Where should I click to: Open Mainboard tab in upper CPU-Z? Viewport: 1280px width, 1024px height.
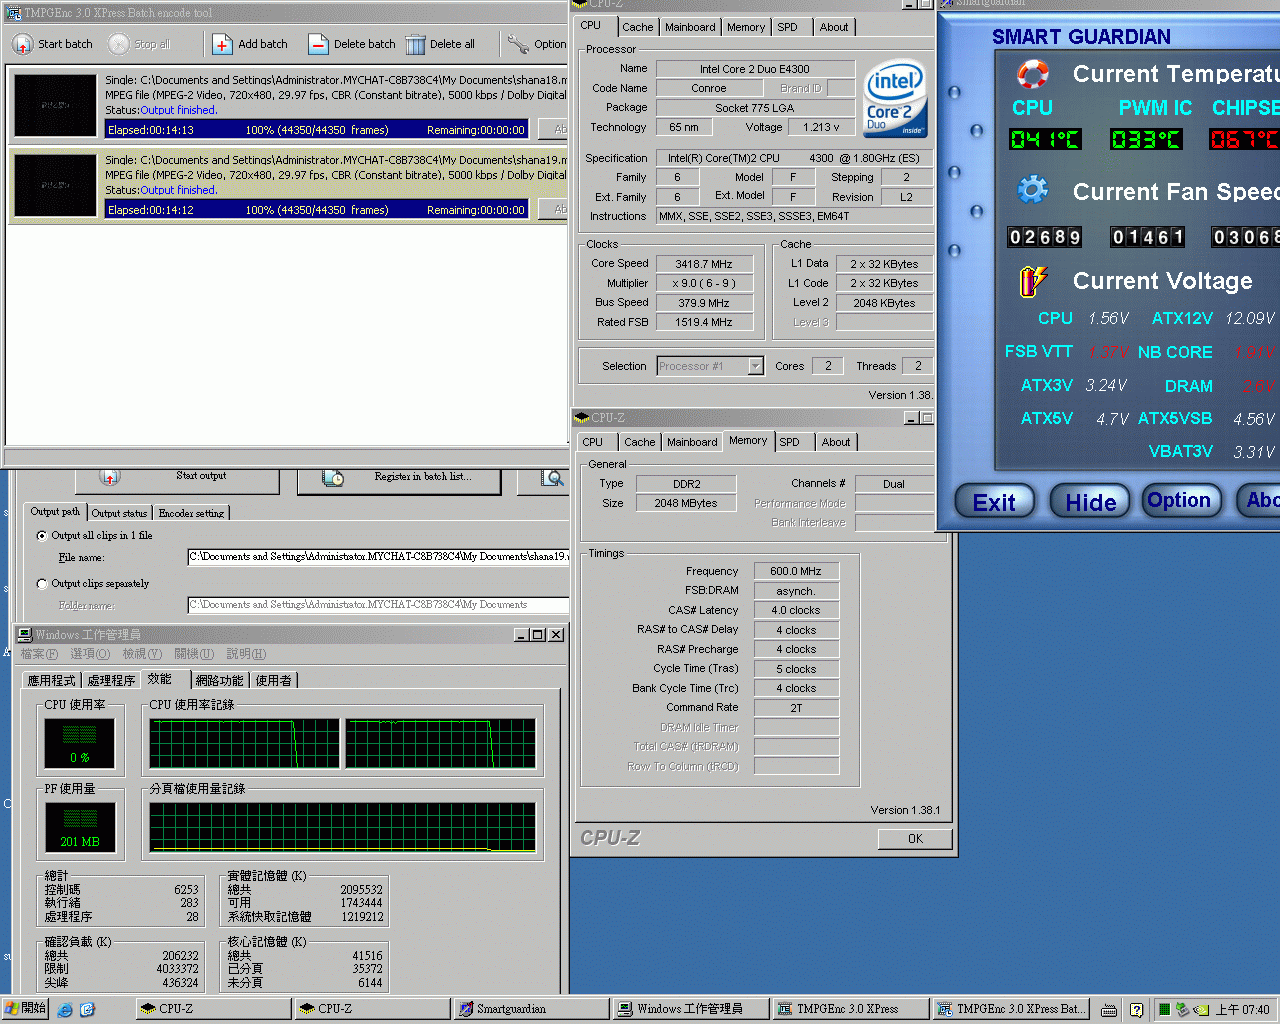(x=690, y=28)
